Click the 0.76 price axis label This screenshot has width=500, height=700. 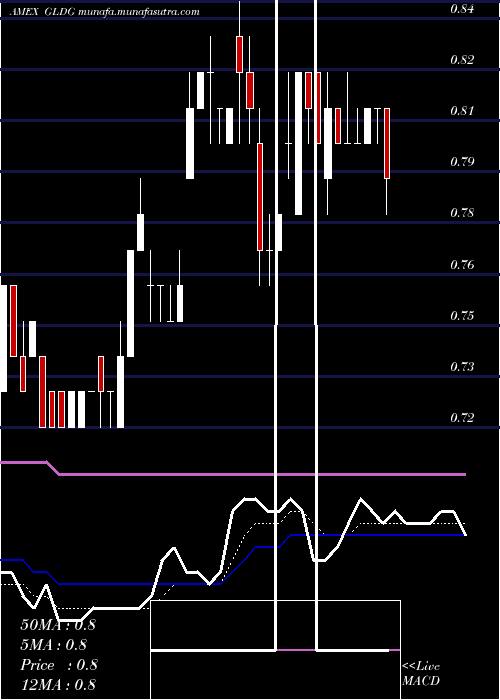[x=462, y=265]
